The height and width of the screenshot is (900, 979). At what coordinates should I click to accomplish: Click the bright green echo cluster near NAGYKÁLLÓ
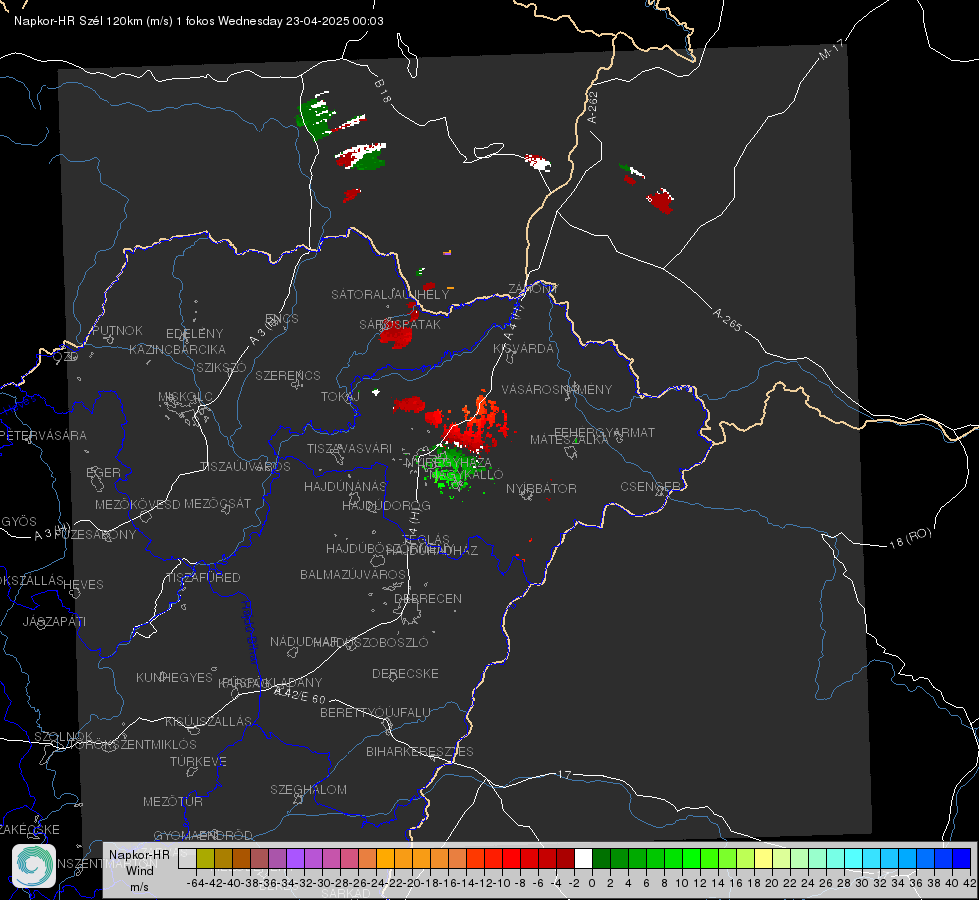(x=453, y=470)
